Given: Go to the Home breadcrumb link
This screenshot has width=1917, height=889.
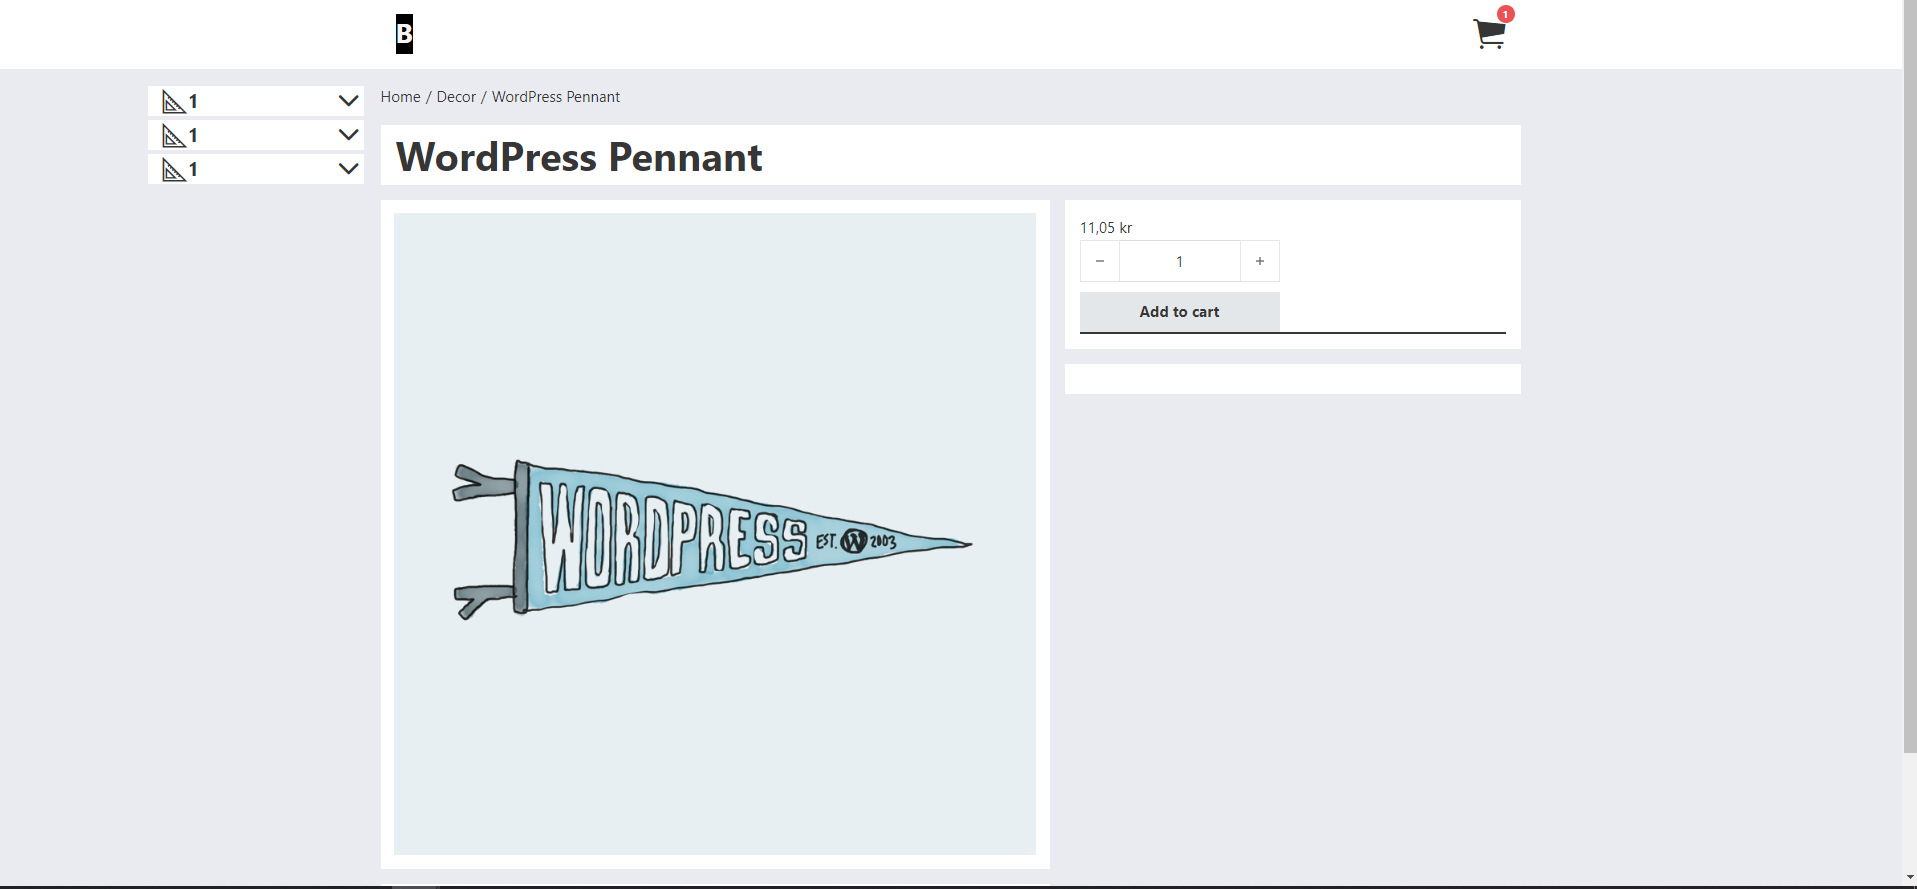Looking at the screenshot, I should point(400,97).
